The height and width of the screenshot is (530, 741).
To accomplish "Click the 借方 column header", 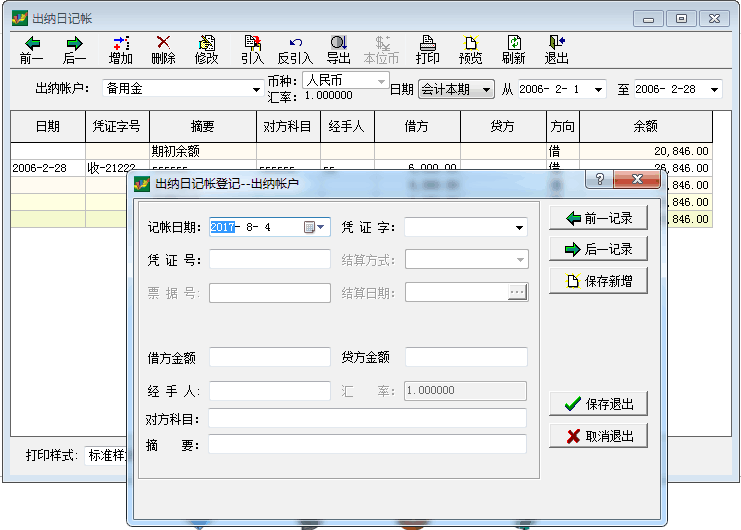I will click(417, 127).
